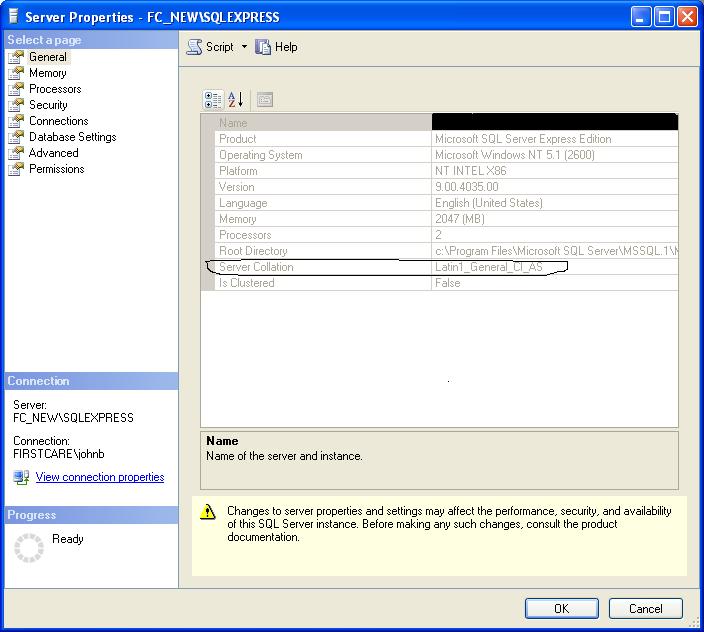
Task: Close the Server Properties window
Action: [x=687, y=17]
